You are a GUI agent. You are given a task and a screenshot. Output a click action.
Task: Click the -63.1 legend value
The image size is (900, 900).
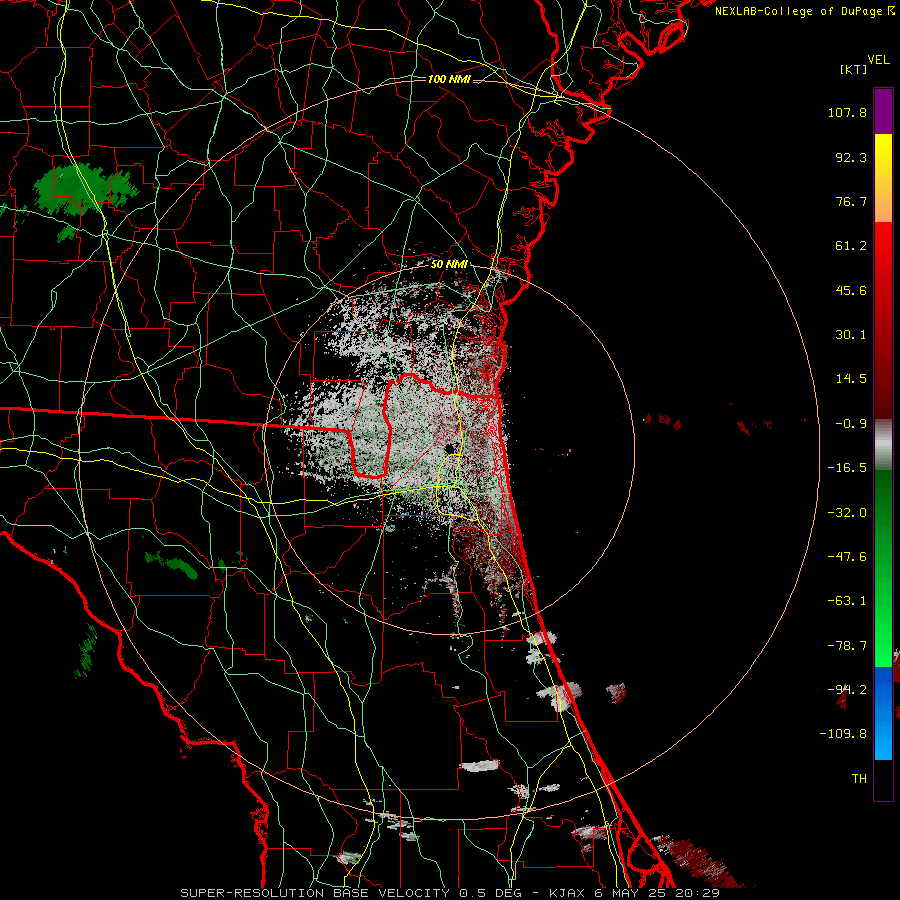point(847,601)
